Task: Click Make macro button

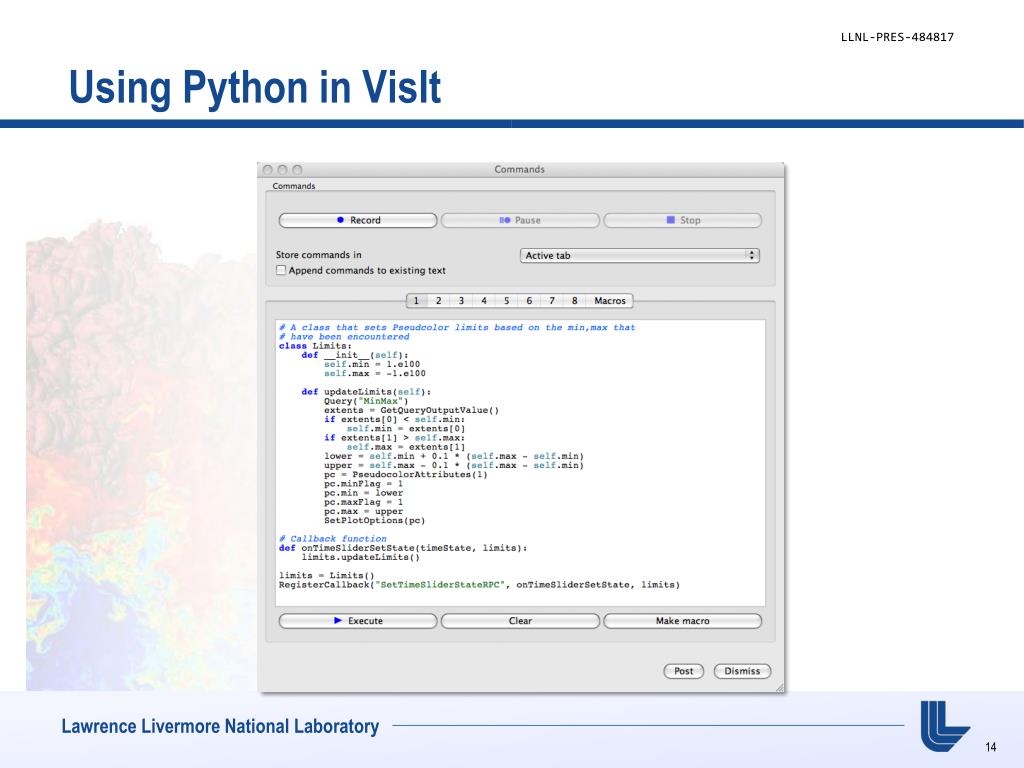Action: pyautogui.click(x=682, y=621)
